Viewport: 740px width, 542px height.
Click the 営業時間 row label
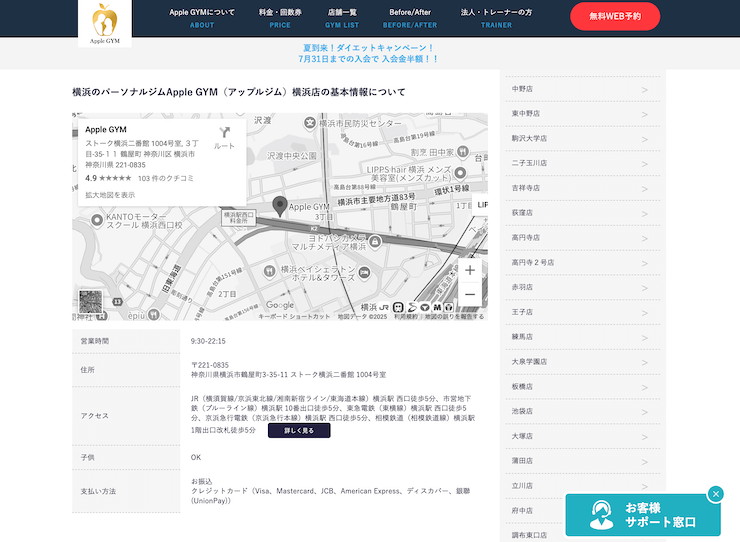pos(95,341)
